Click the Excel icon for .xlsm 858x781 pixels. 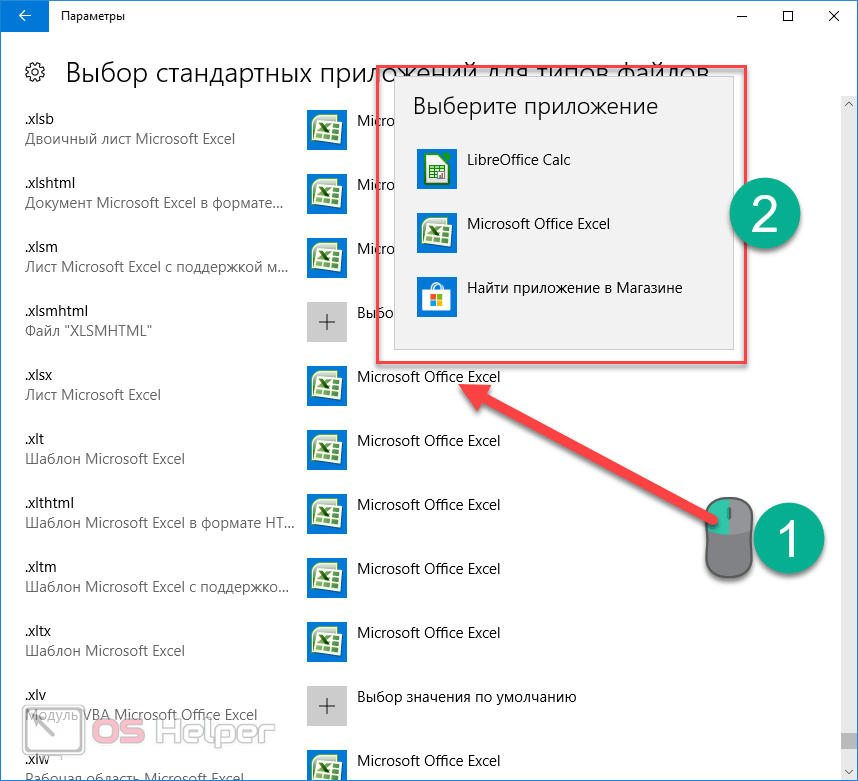[x=327, y=258]
